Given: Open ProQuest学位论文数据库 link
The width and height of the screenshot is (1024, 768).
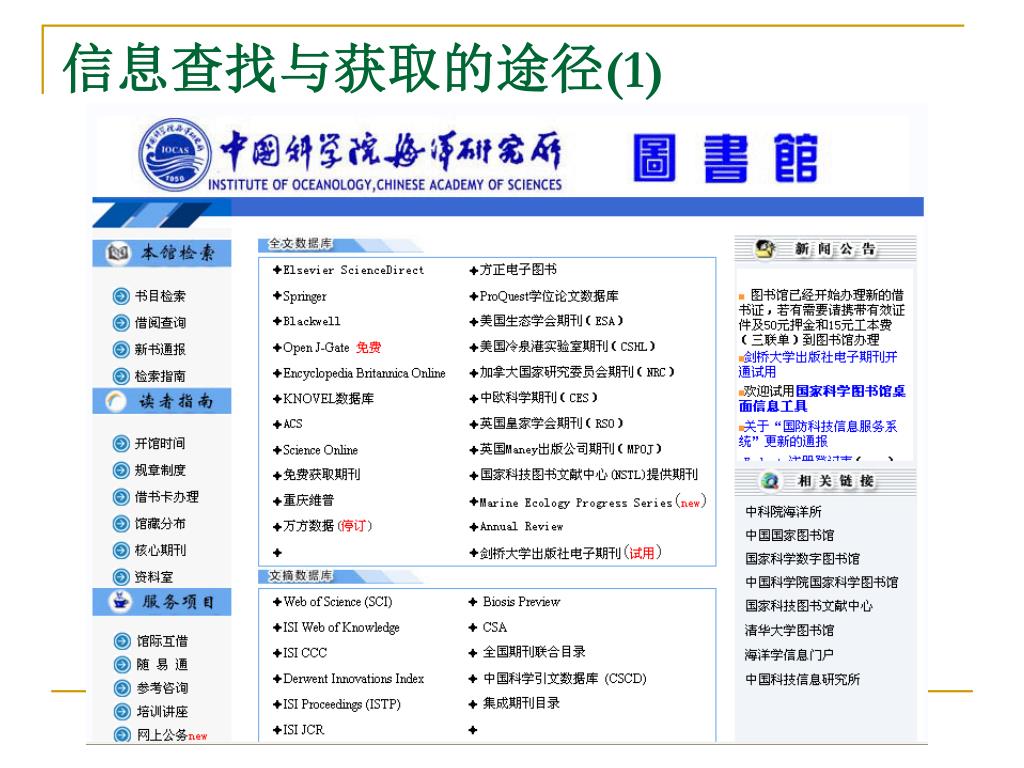Looking at the screenshot, I should [549, 296].
